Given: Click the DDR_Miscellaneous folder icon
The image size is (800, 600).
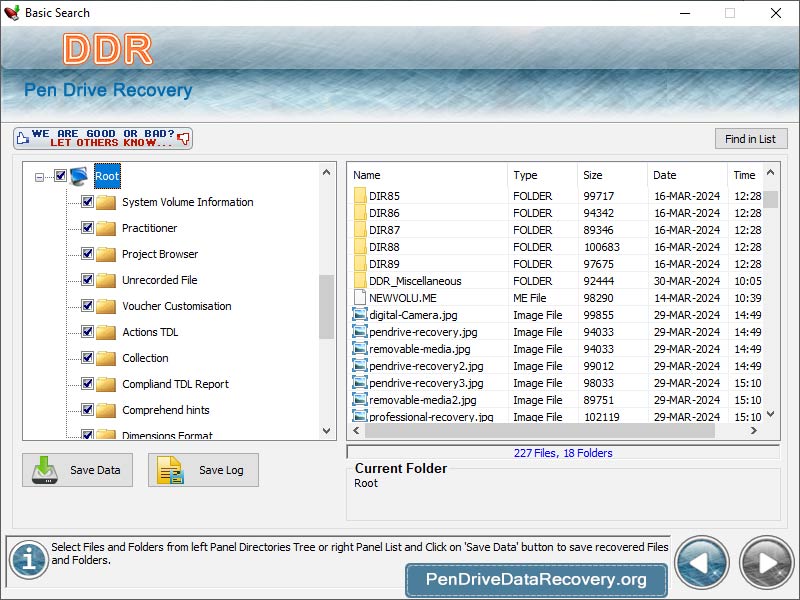Looking at the screenshot, I should click(x=360, y=281).
